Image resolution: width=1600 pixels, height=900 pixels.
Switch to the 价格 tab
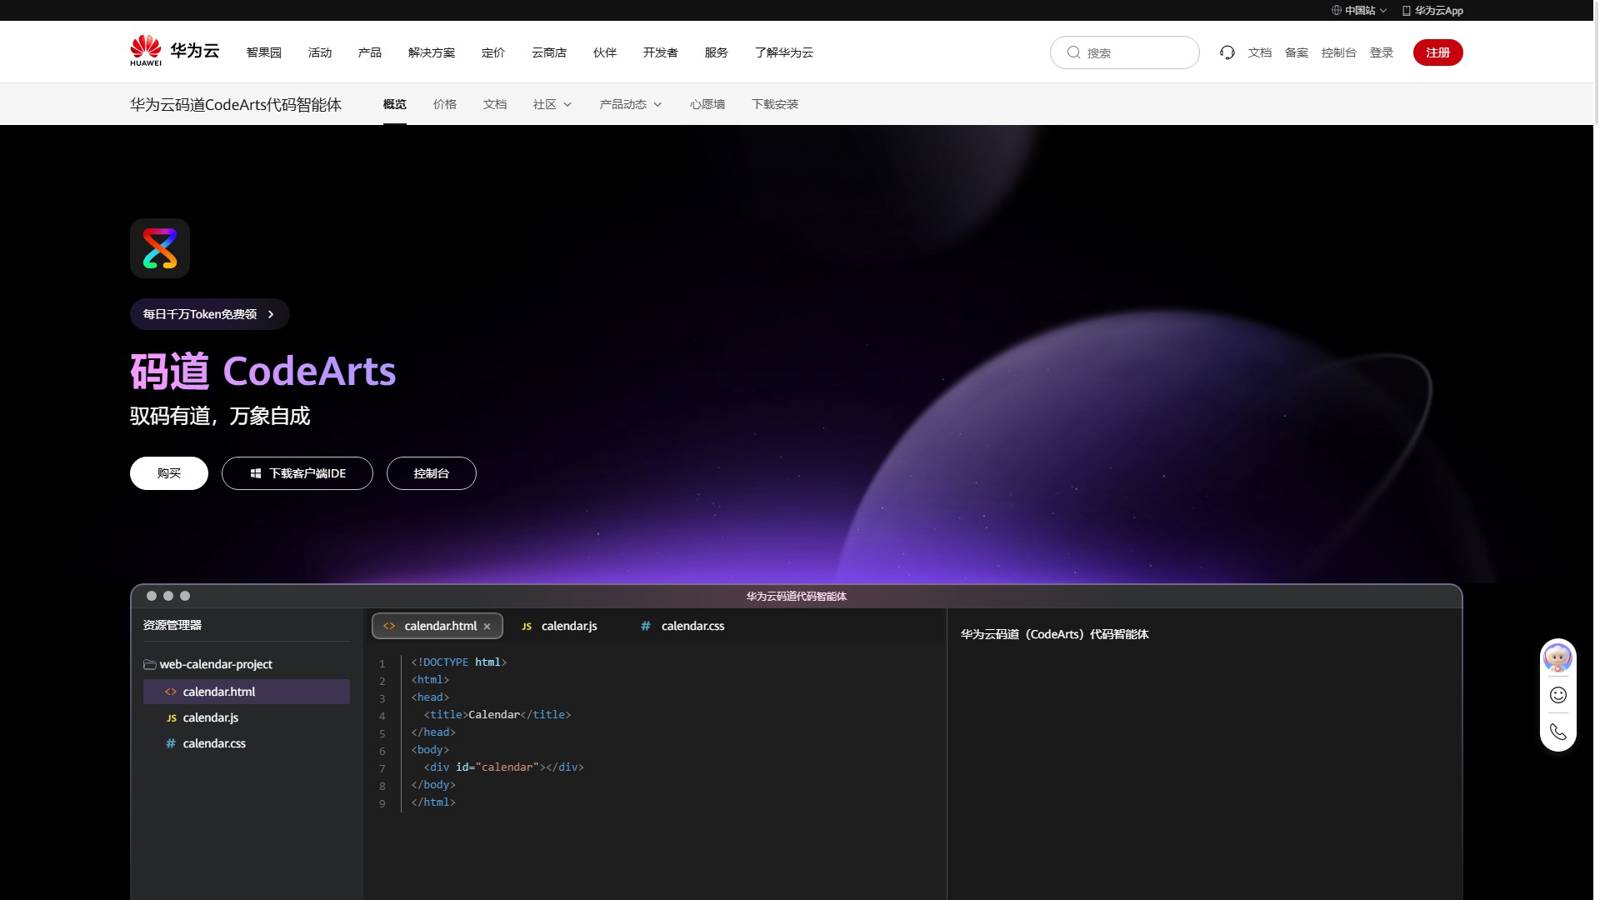coord(445,104)
